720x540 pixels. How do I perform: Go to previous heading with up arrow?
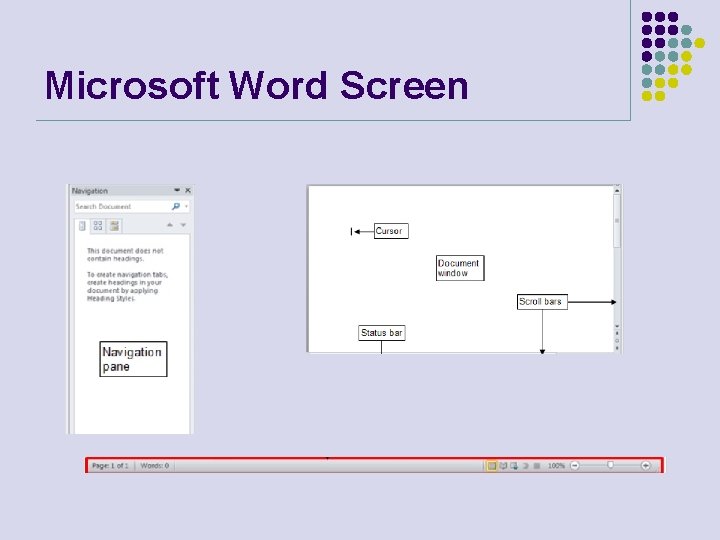(x=170, y=225)
